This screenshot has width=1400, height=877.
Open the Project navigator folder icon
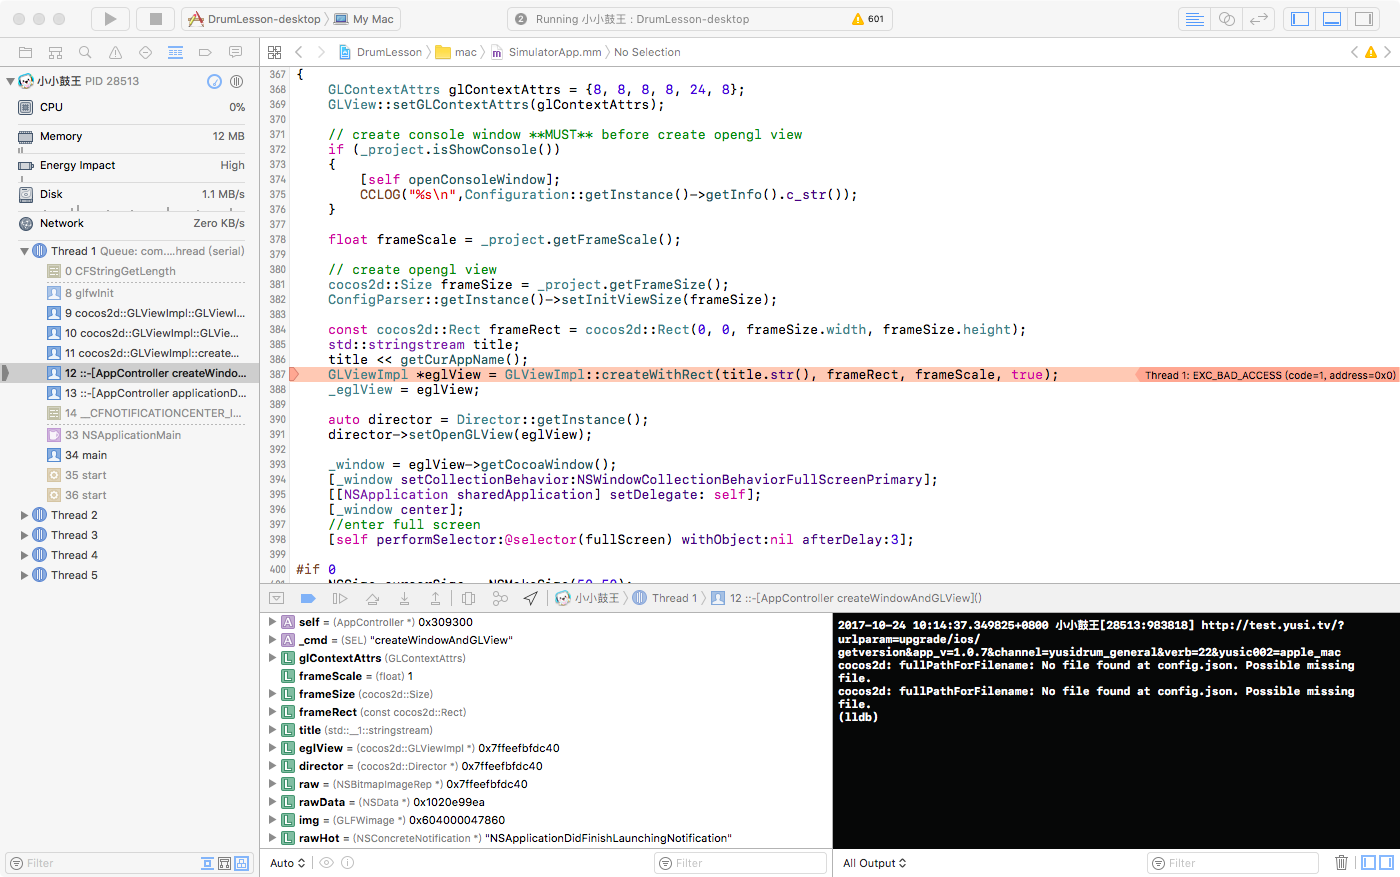(26, 52)
